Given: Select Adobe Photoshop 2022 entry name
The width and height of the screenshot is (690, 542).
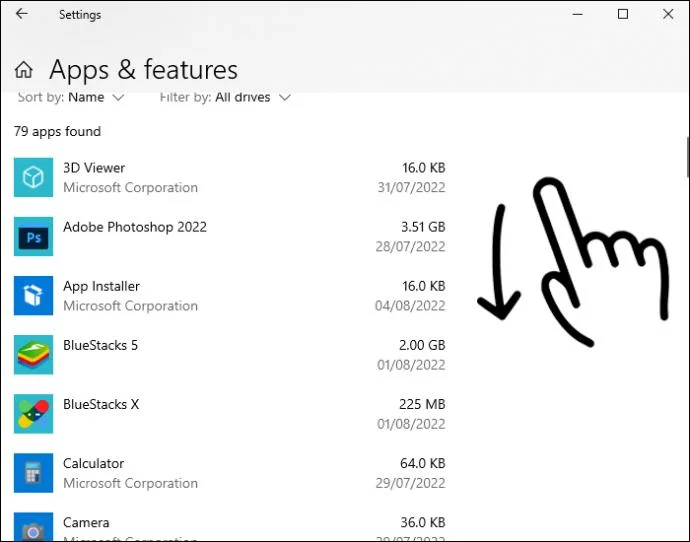Looking at the screenshot, I should pyautogui.click(x=135, y=227).
